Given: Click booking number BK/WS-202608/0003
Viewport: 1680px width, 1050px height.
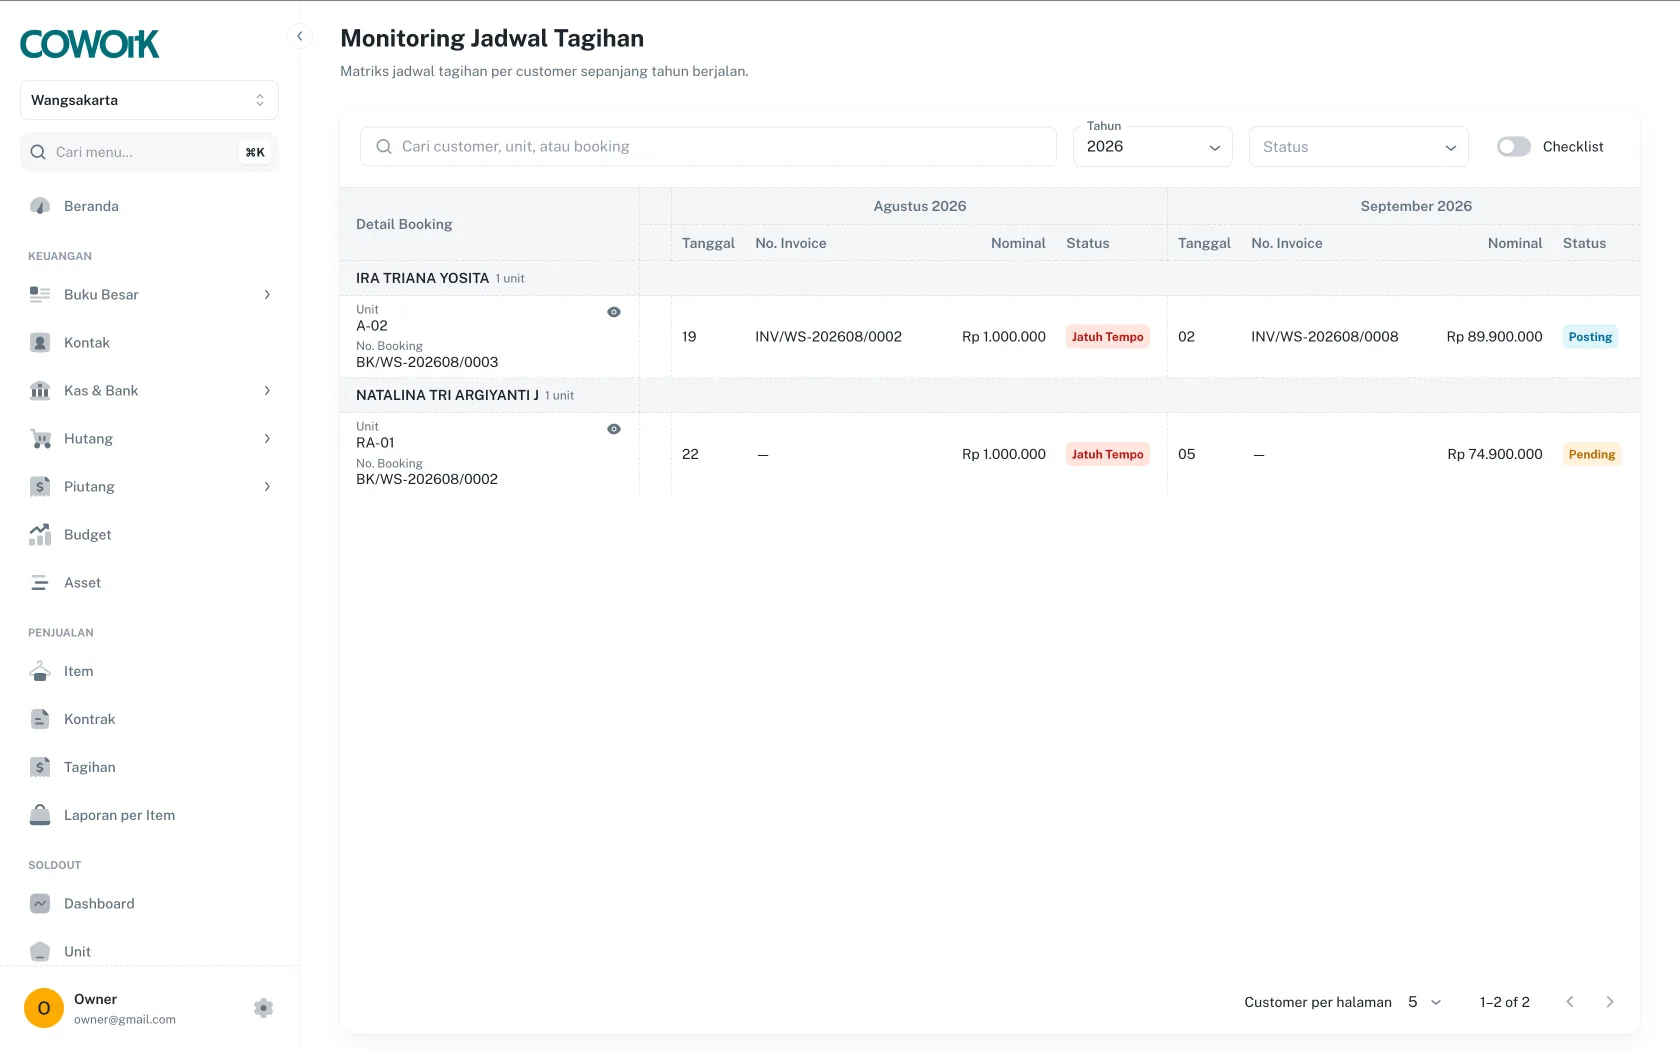Looking at the screenshot, I should click(x=427, y=362).
